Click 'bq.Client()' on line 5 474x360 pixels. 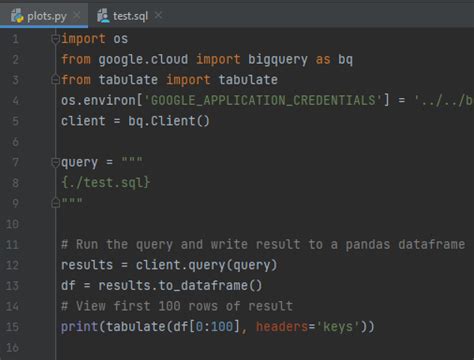pyautogui.click(x=169, y=121)
